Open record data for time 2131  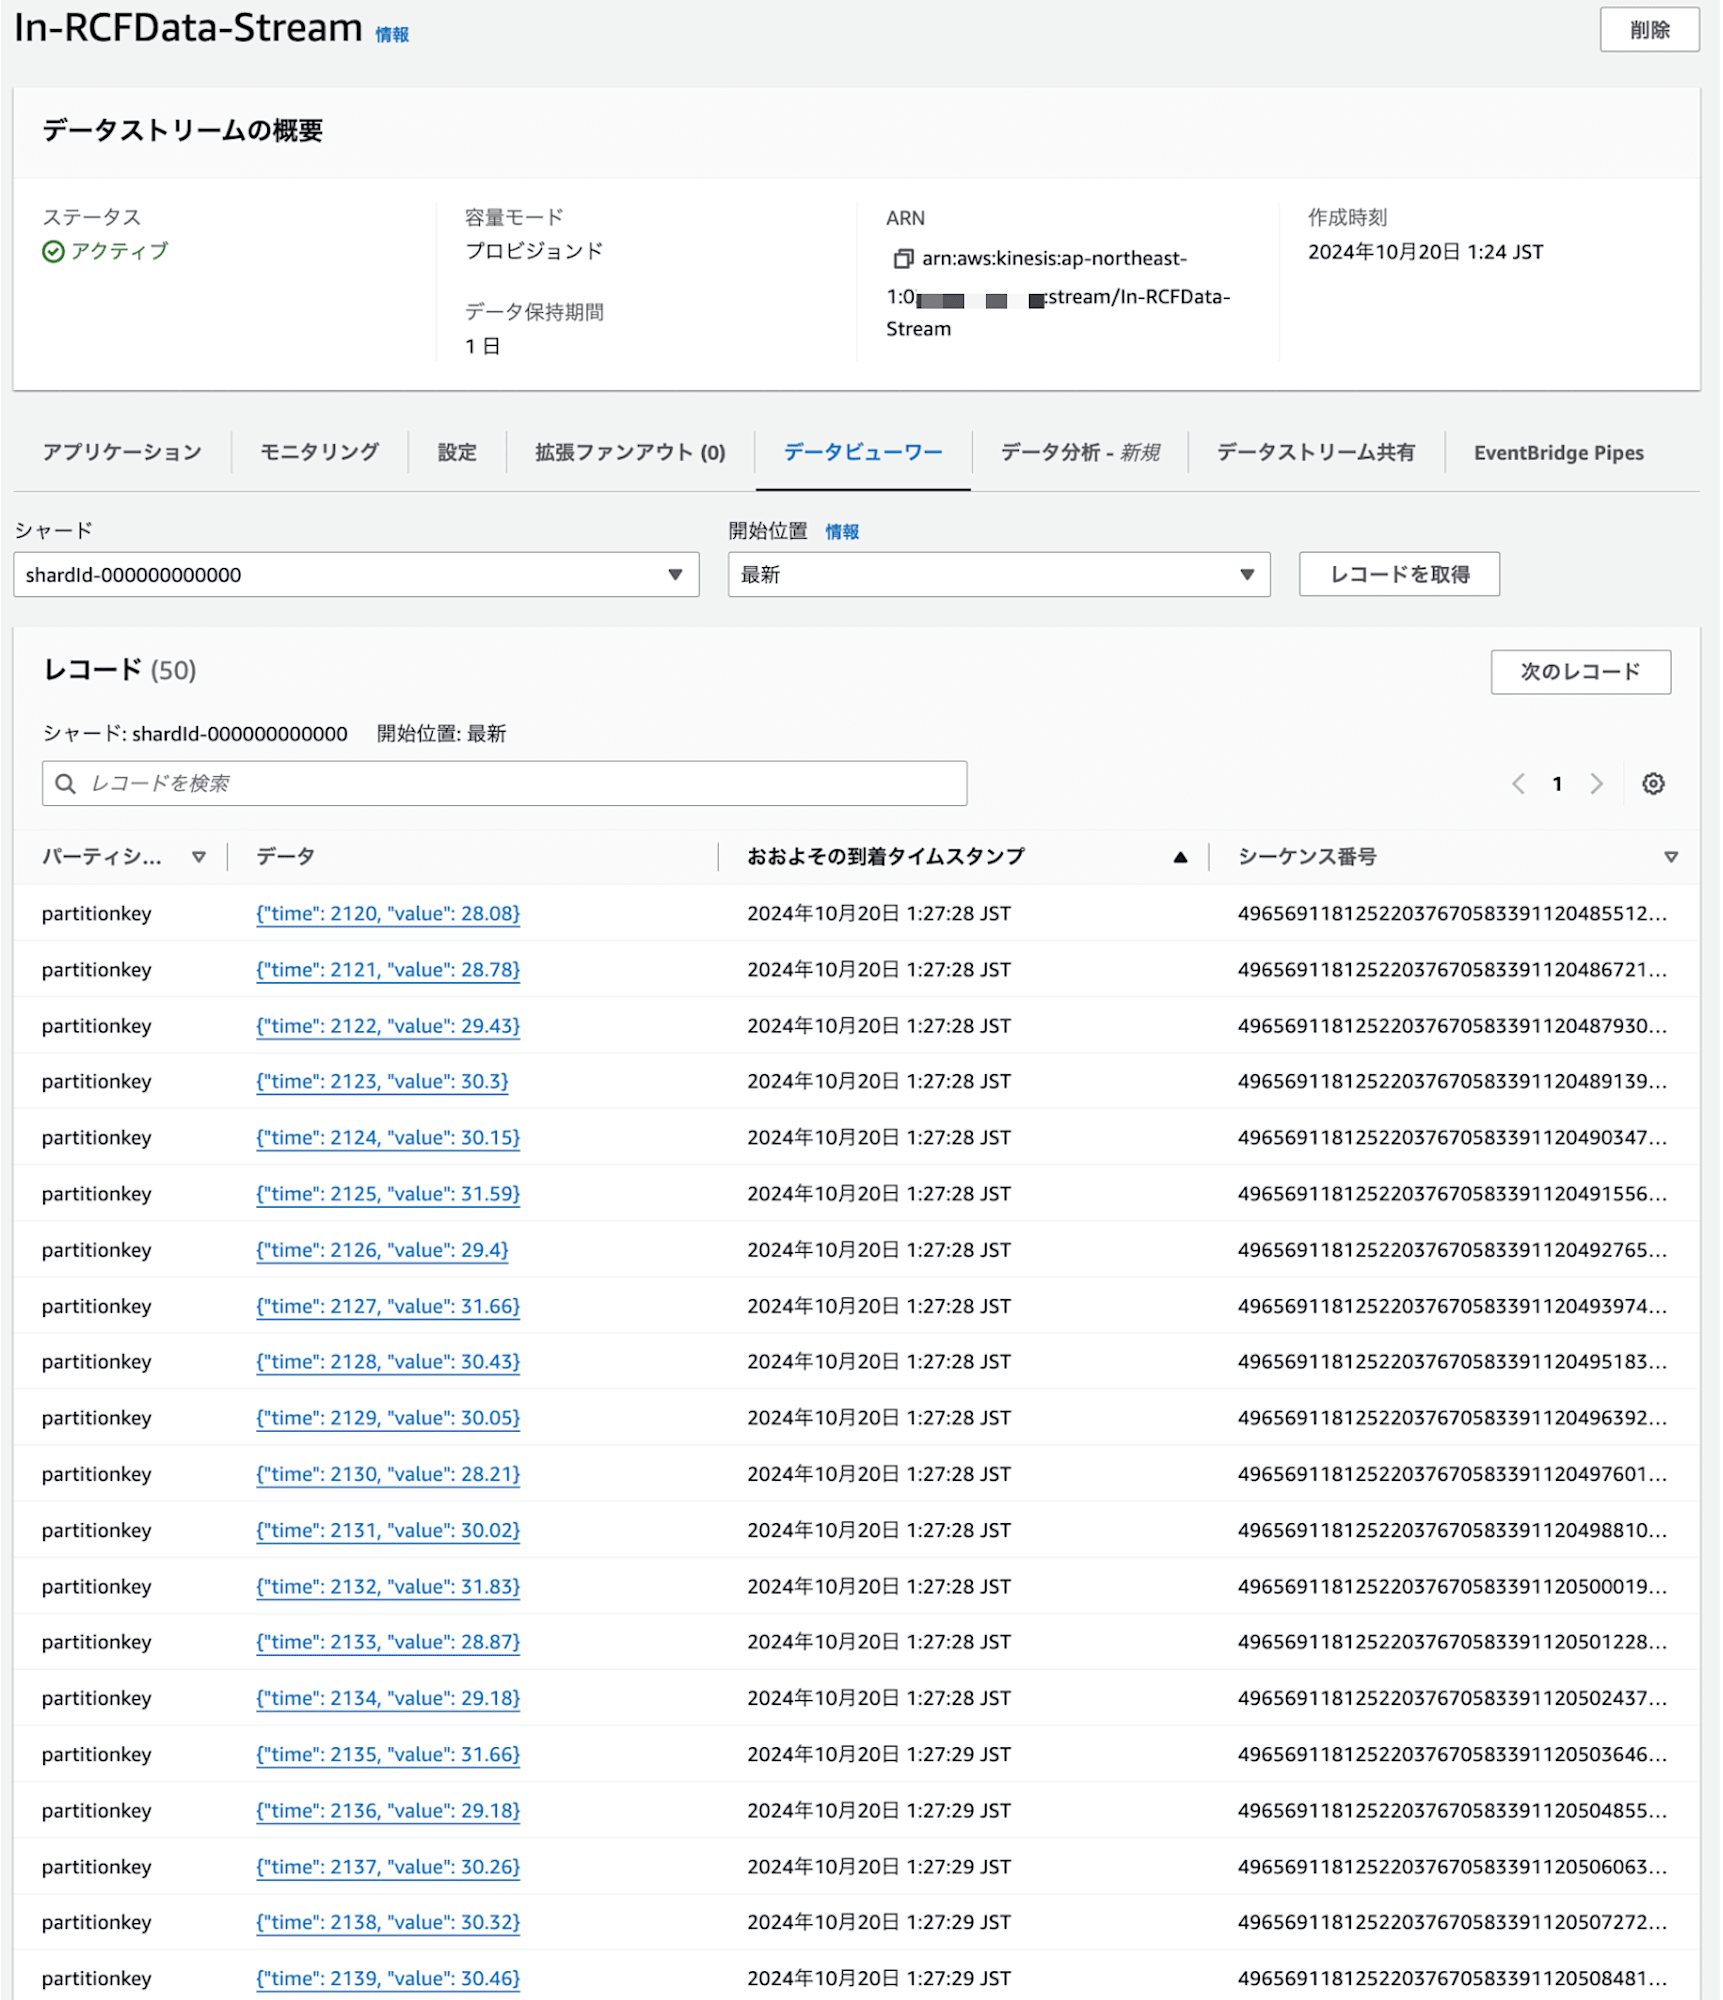point(388,1532)
